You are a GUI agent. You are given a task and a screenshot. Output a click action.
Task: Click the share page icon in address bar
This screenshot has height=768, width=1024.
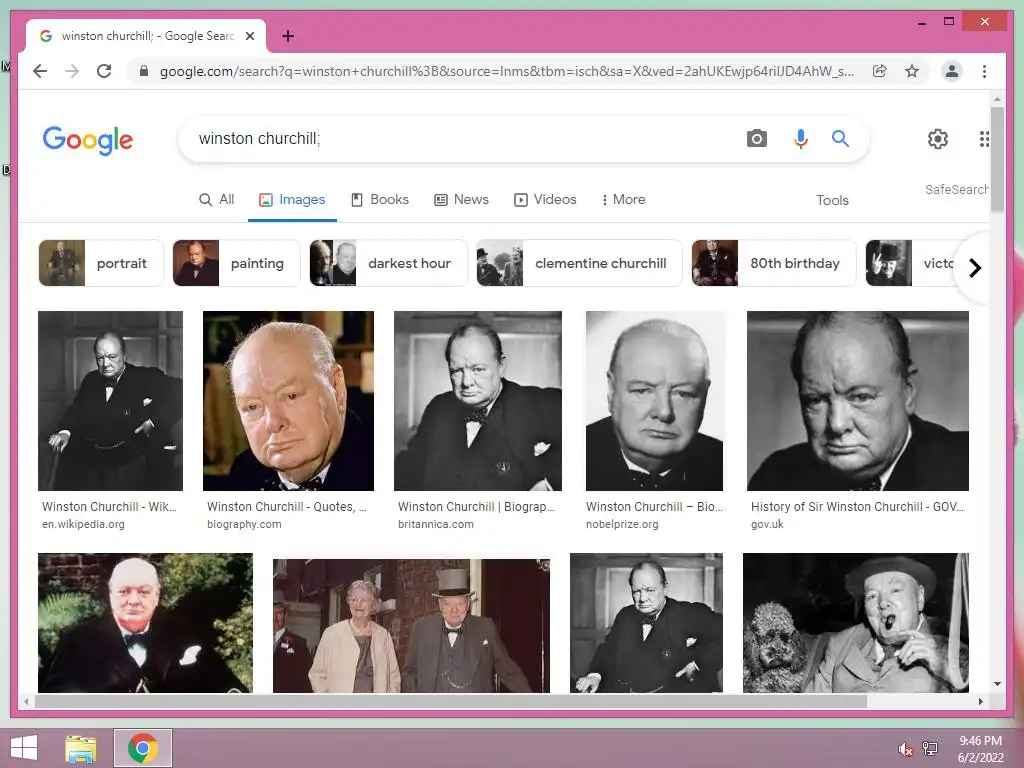click(x=880, y=71)
